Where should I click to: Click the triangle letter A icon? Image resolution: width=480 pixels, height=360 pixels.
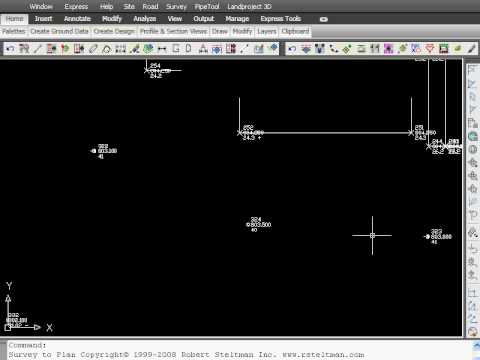[x=203, y=49]
